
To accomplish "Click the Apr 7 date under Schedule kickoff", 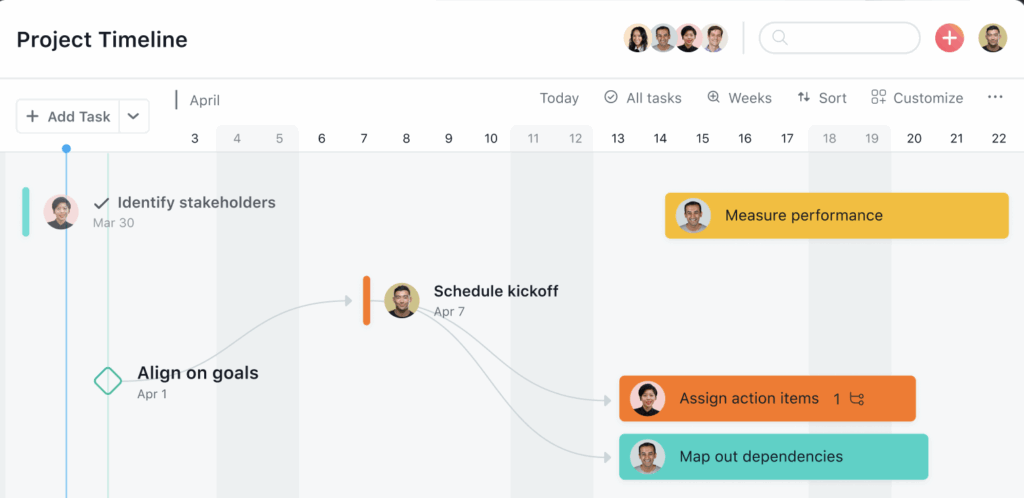I will 449,311.
